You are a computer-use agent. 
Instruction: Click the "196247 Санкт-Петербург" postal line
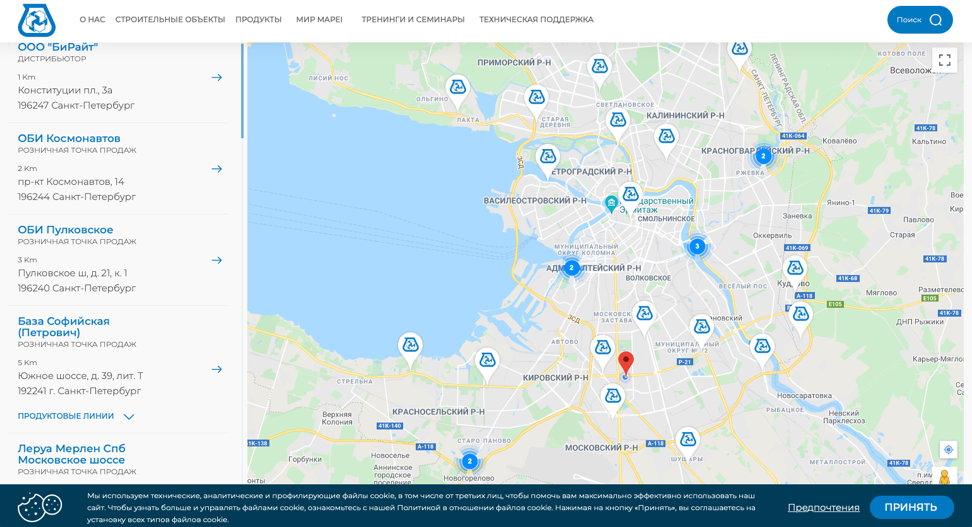point(76,105)
